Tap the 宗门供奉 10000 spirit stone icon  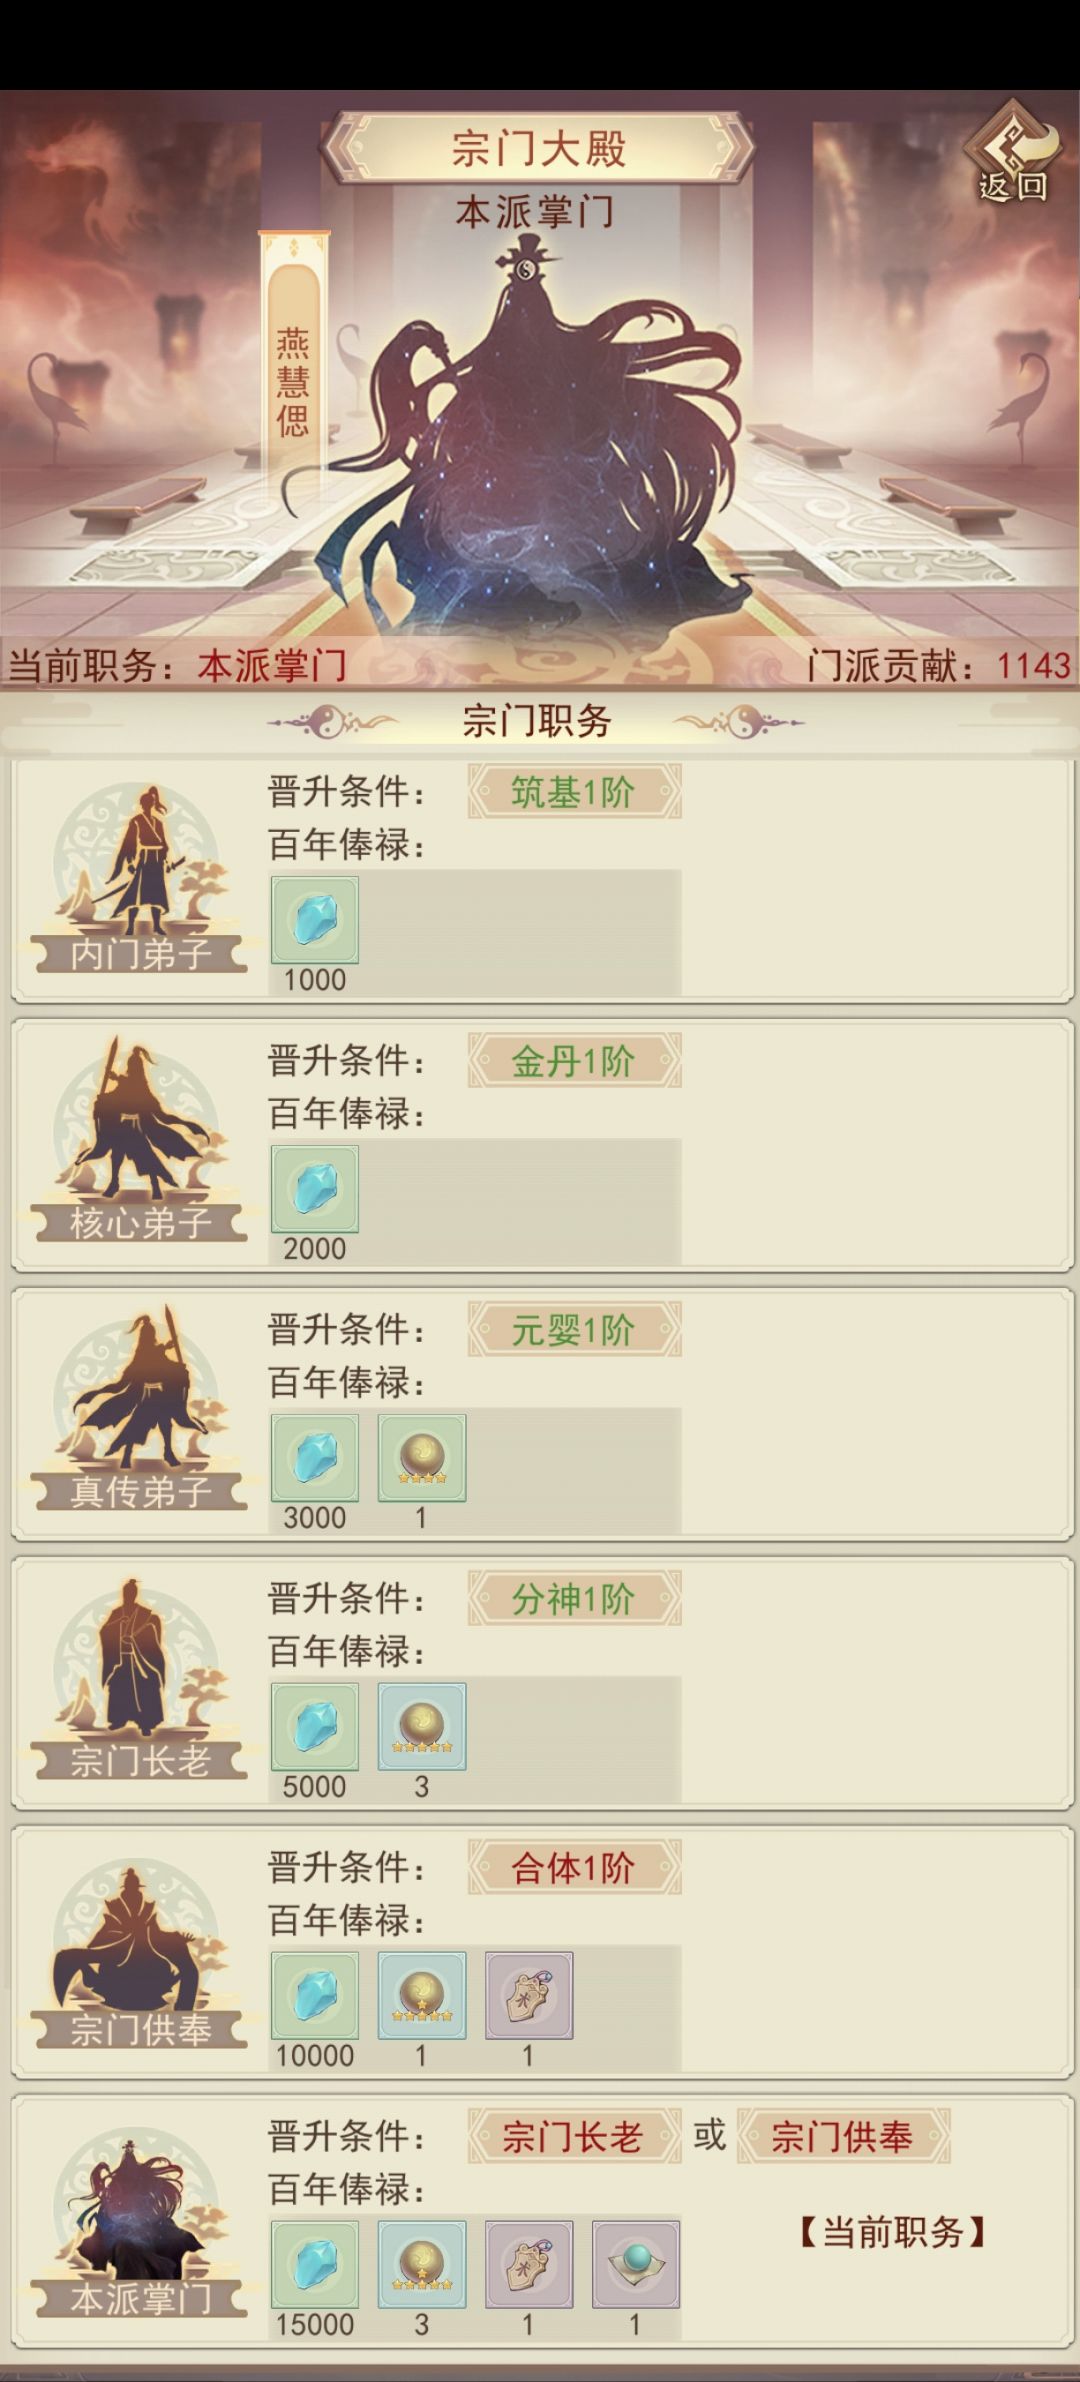pyautogui.click(x=314, y=1996)
